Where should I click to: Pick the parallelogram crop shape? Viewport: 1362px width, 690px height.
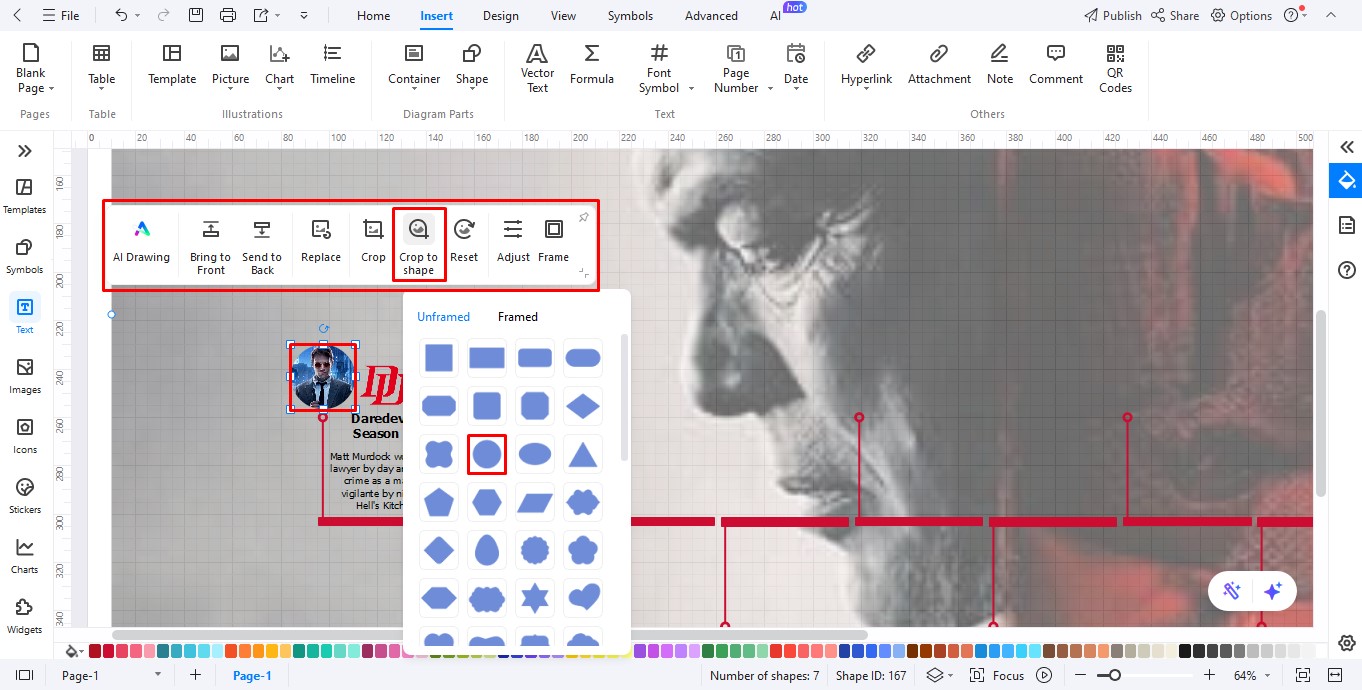tap(535, 502)
